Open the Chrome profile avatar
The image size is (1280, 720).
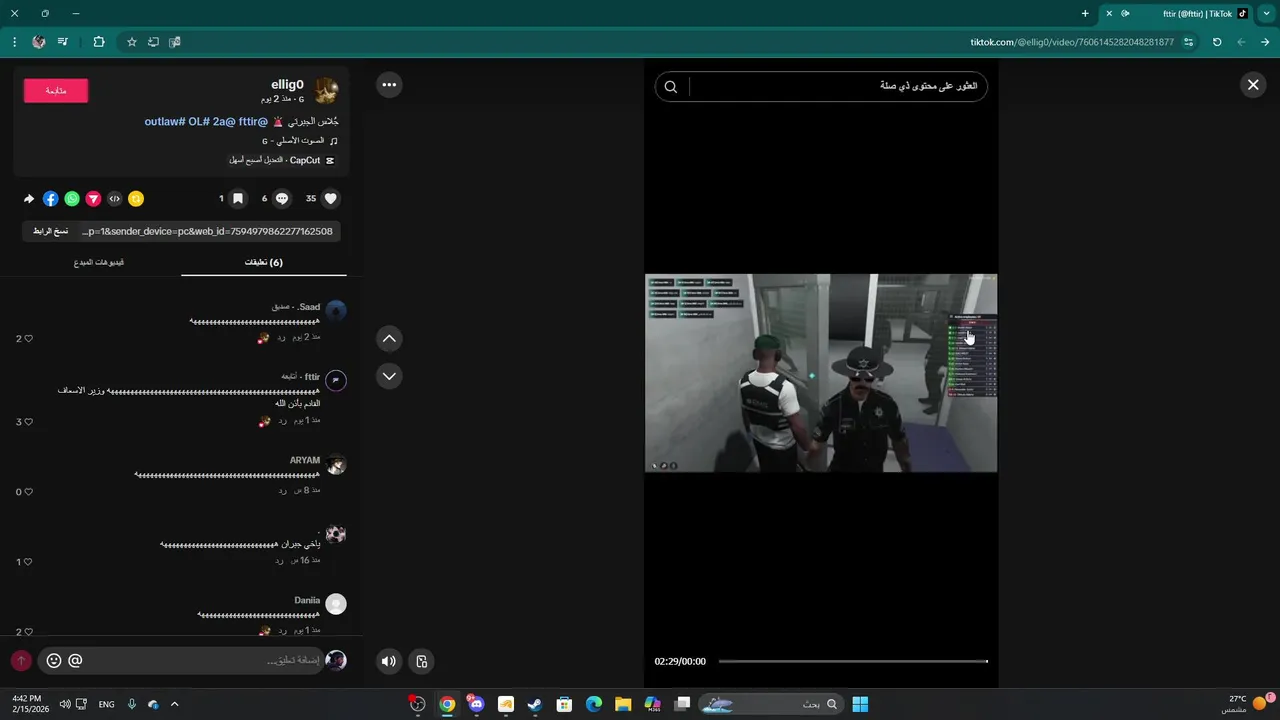39,42
